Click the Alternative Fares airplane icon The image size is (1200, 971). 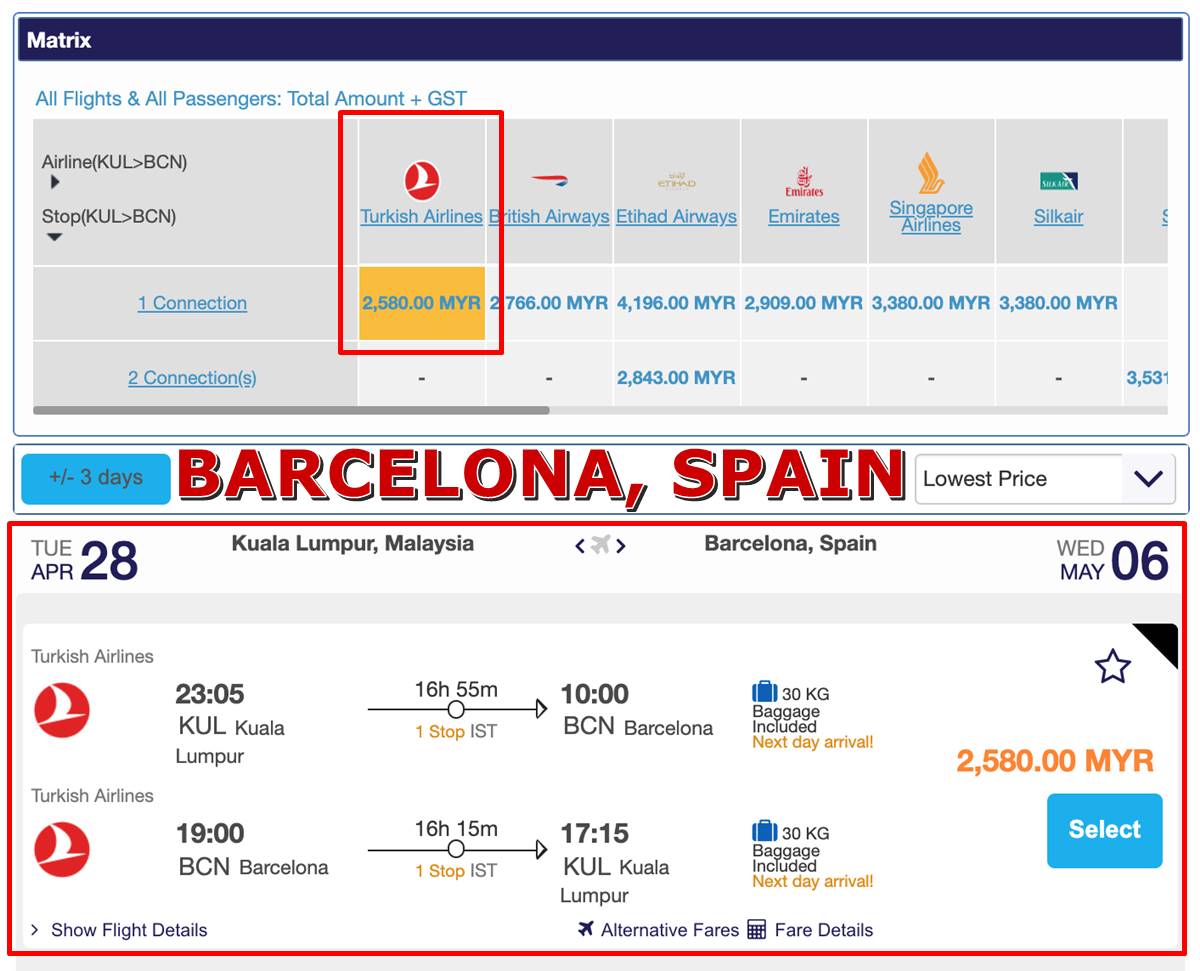[587, 929]
